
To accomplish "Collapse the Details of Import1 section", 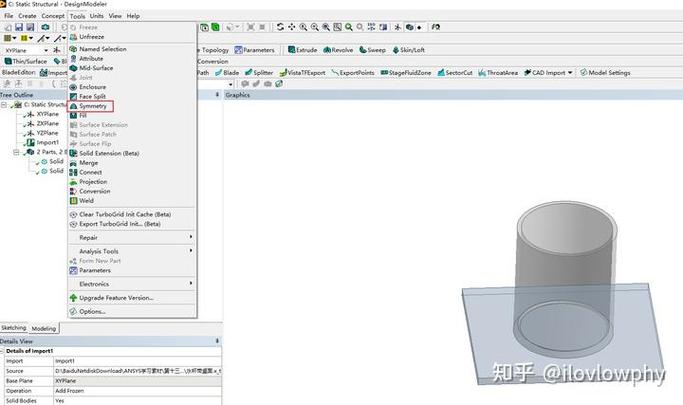I will point(2,351).
